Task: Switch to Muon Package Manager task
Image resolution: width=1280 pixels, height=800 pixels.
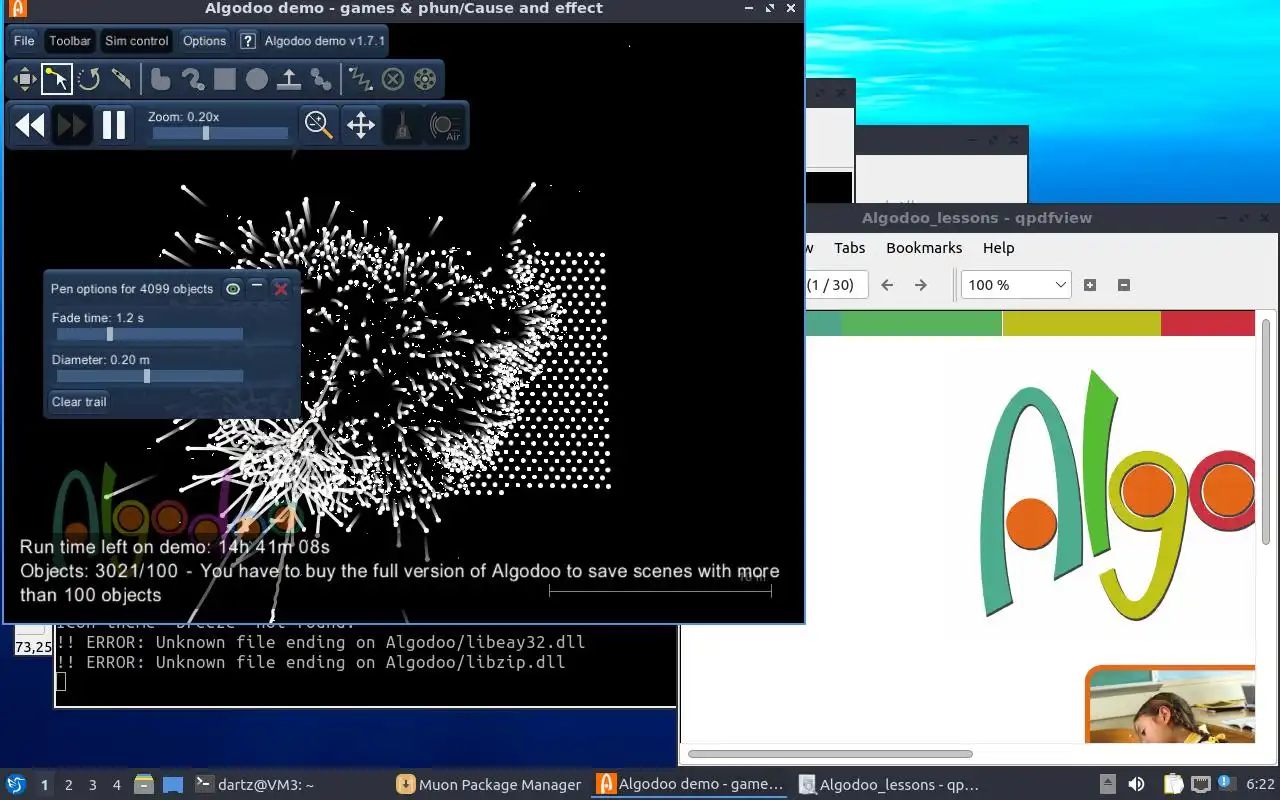Action: point(490,785)
